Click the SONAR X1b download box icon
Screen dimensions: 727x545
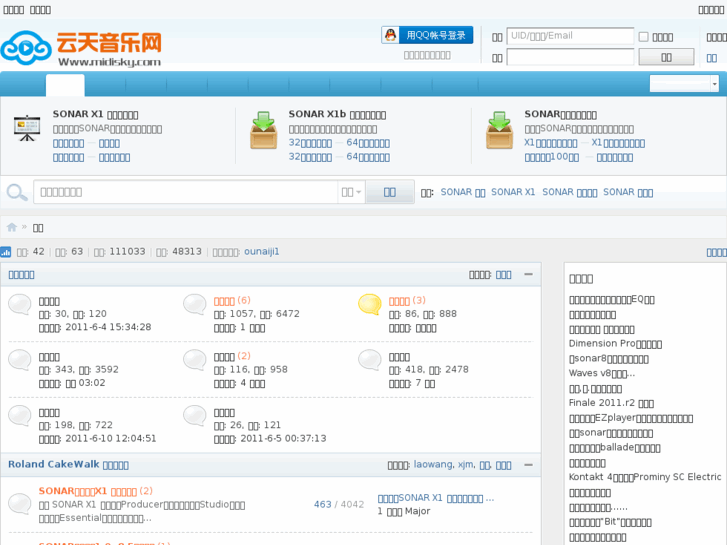[263, 130]
